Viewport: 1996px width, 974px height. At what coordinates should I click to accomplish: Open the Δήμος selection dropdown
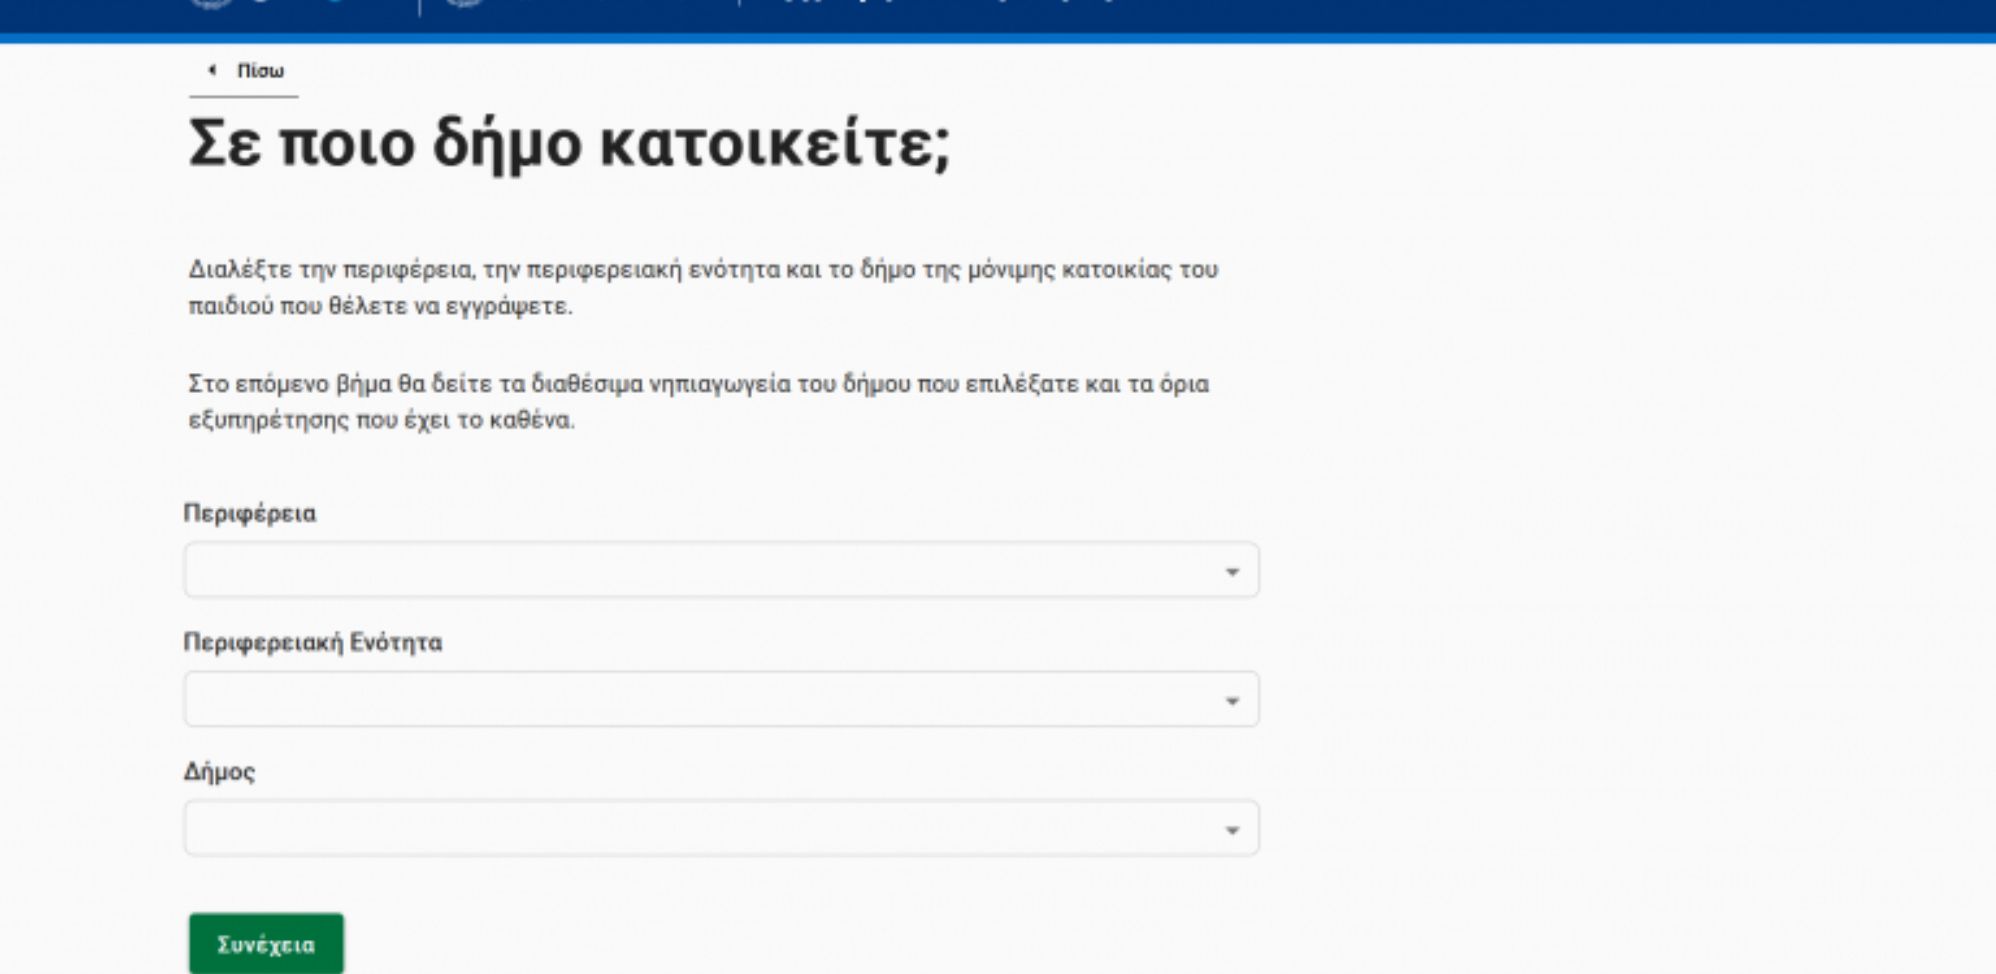click(720, 828)
